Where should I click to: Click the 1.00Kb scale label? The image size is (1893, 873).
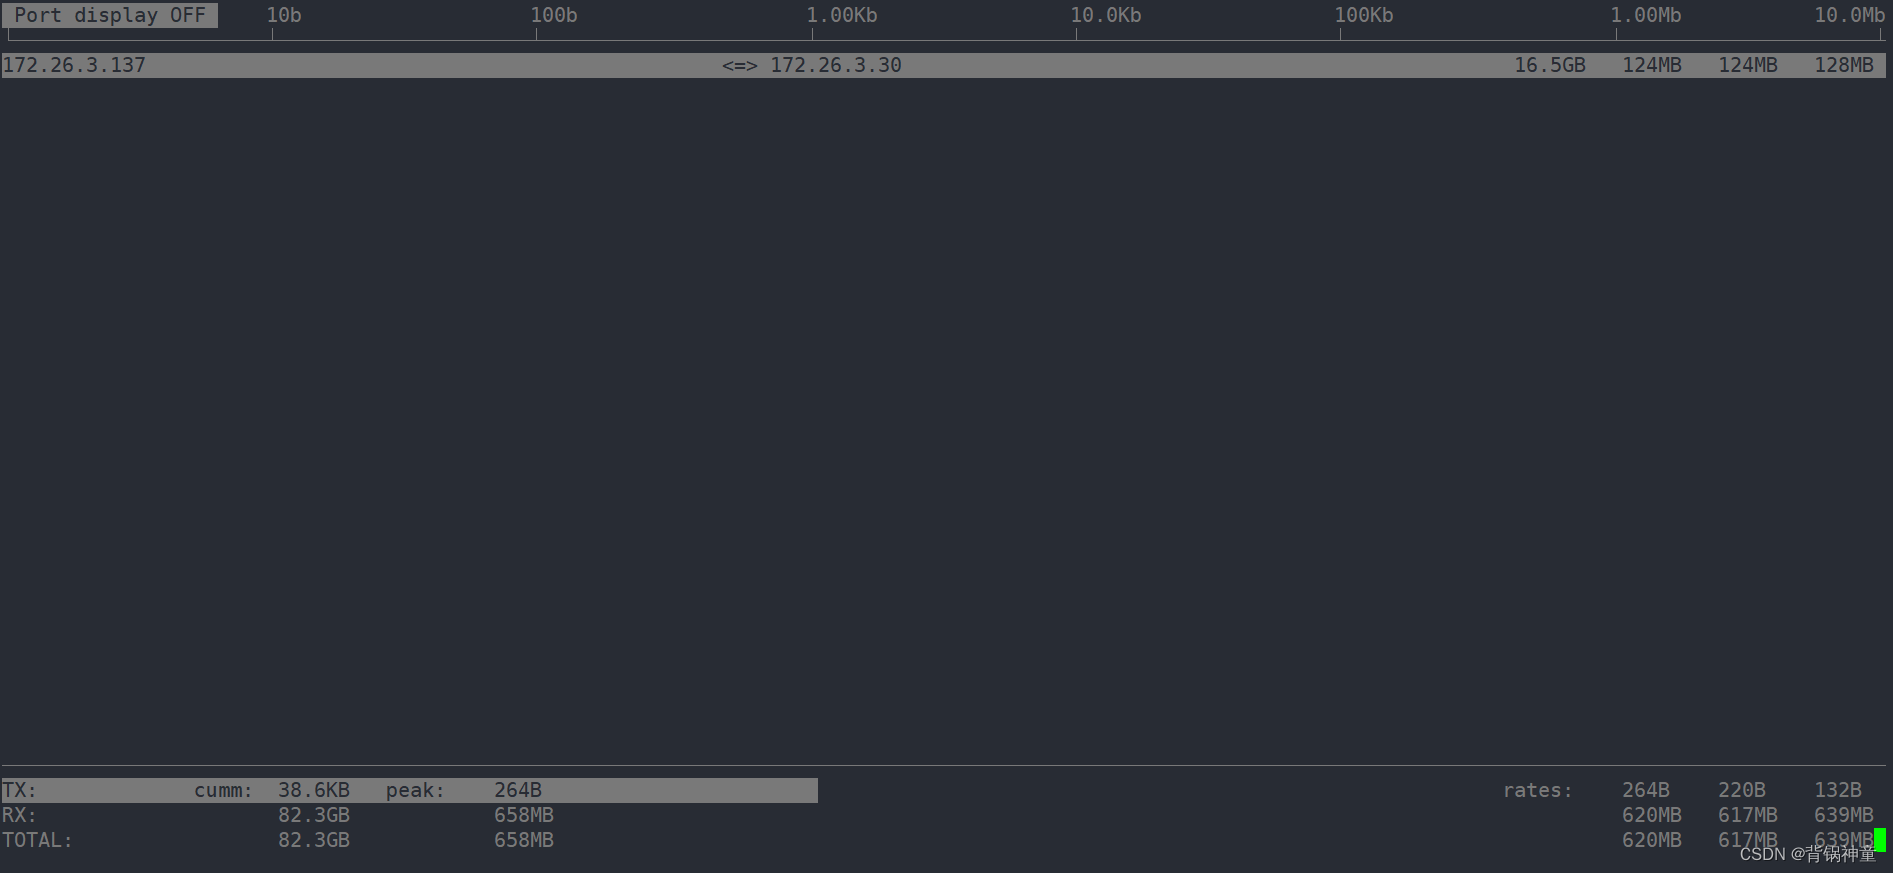click(842, 15)
